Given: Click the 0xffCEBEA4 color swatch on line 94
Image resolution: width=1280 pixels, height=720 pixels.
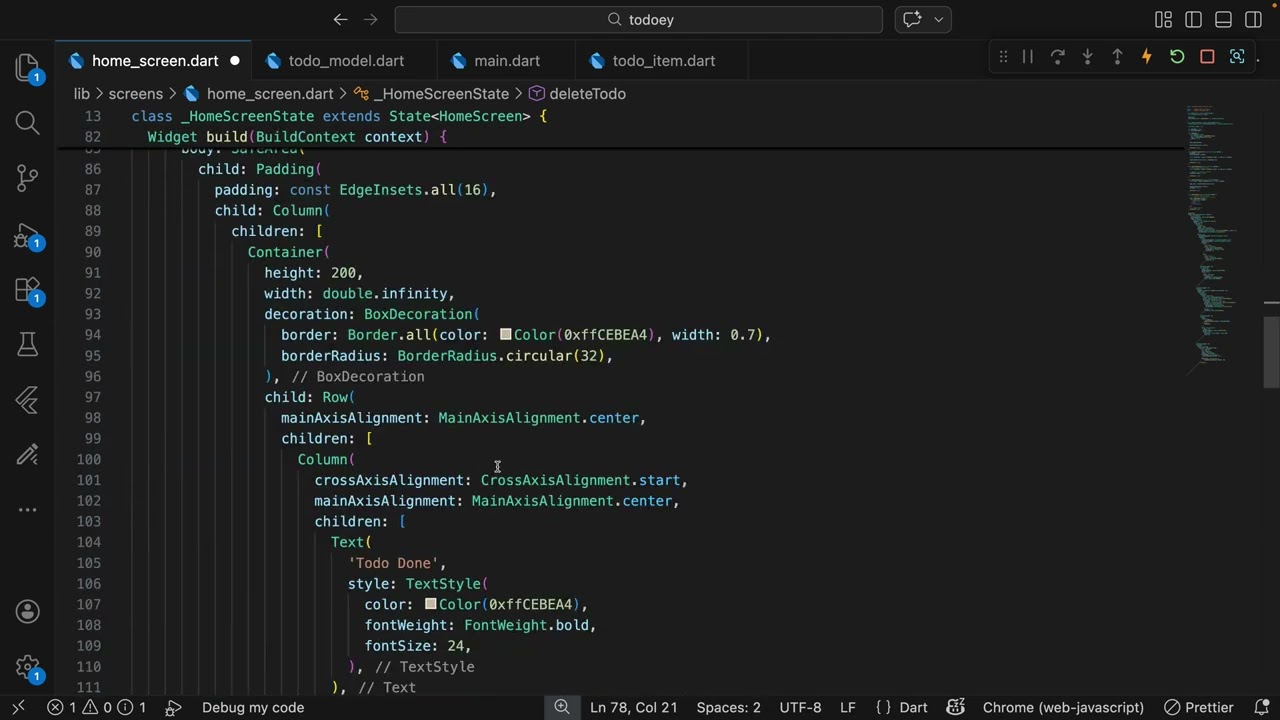Looking at the screenshot, I should pos(506,335).
